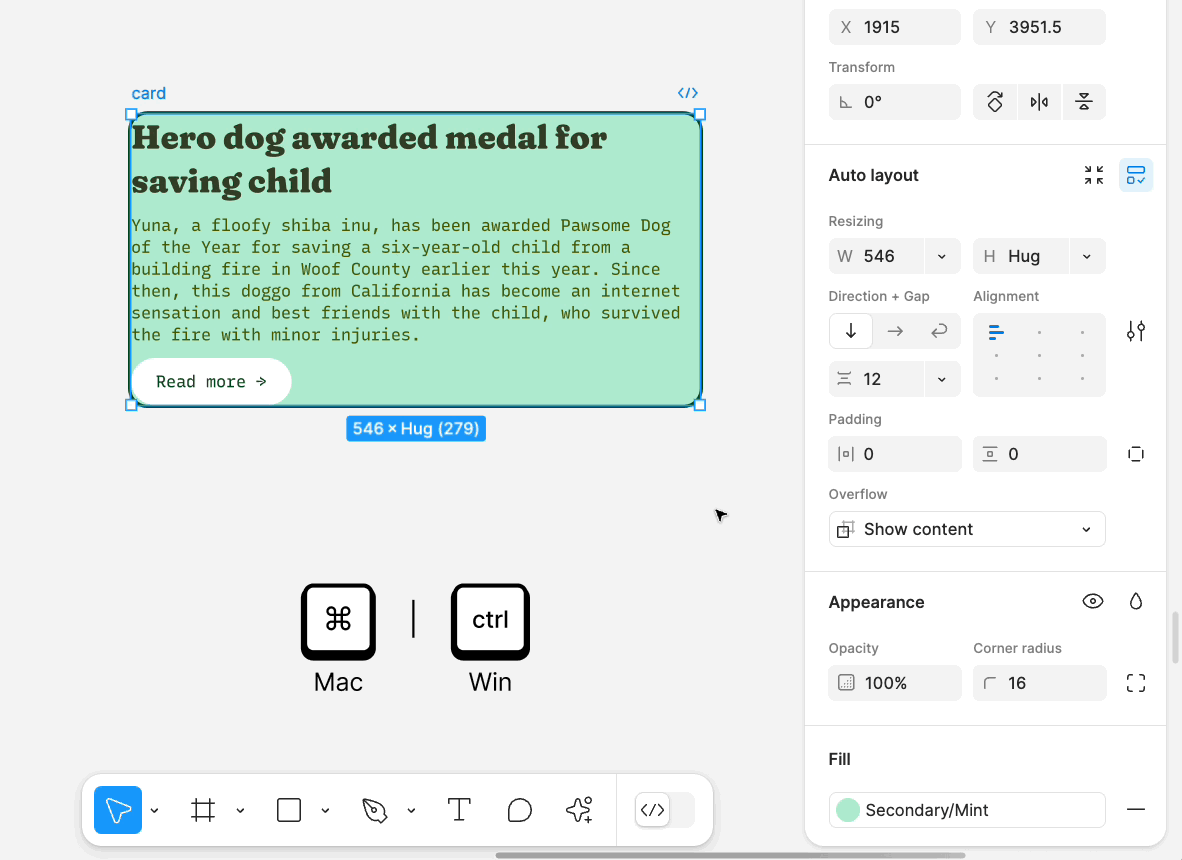Set wrap layout direction
The height and width of the screenshot is (860, 1182).
pos(939,331)
